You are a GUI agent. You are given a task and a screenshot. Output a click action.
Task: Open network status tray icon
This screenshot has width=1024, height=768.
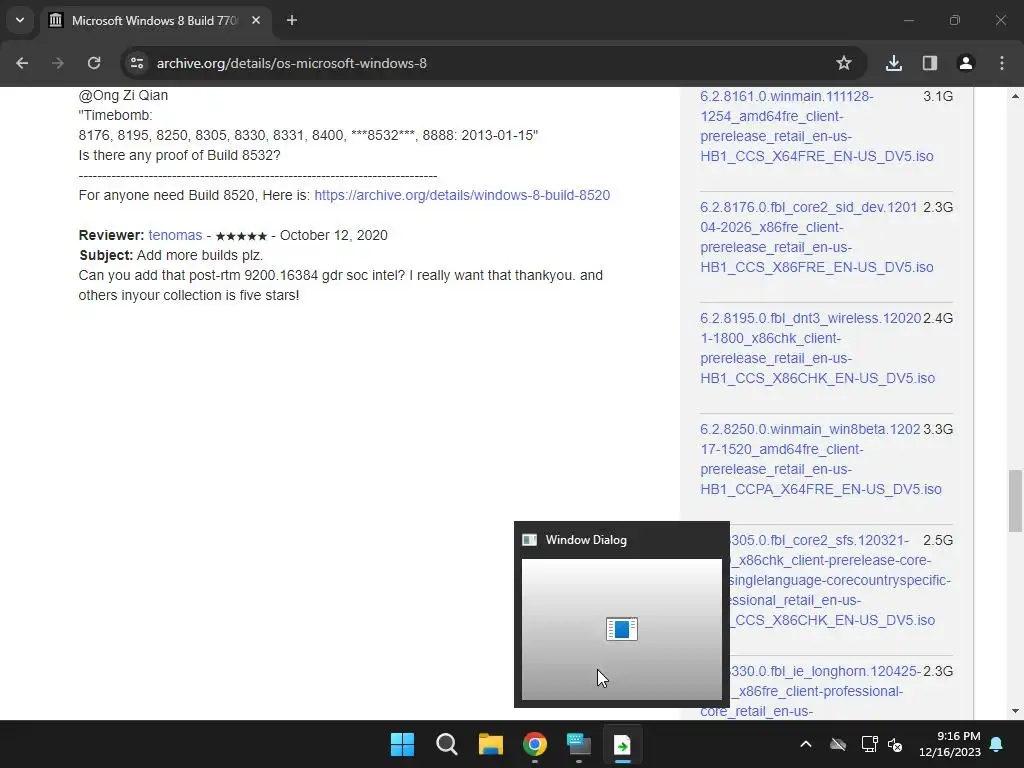pyautogui.click(x=869, y=744)
